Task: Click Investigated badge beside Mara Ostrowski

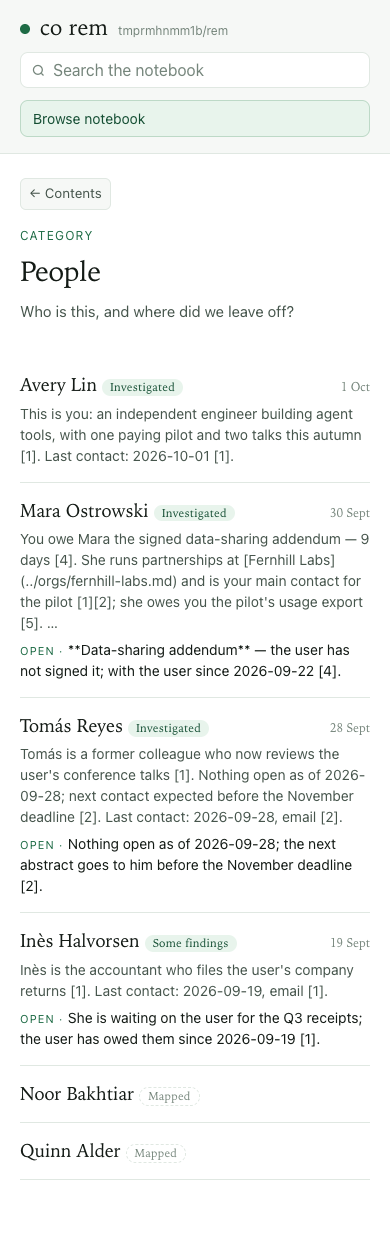Action: click(194, 513)
